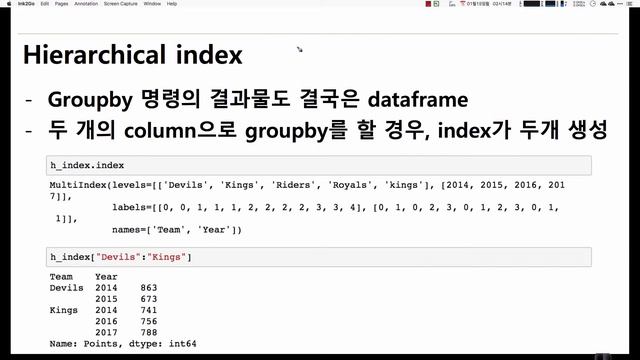The height and width of the screenshot is (360, 640).
Task: Click the Team column header in output
Action: pyautogui.click(x=61, y=277)
